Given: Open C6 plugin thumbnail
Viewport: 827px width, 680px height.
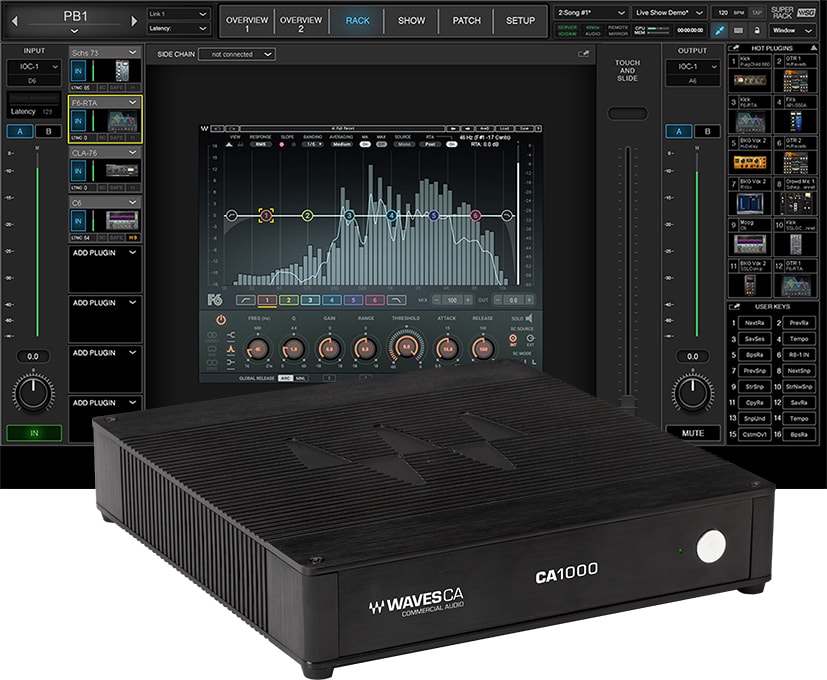Looking at the screenshot, I should click(x=122, y=221).
